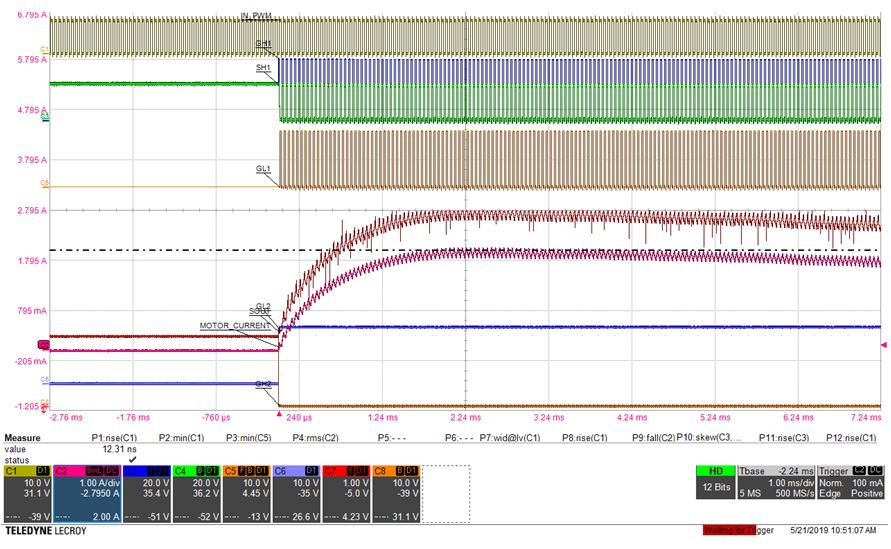Select the P11:rise(C3) measurement column
The height and width of the screenshot is (549, 891).
click(x=783, y=438)
